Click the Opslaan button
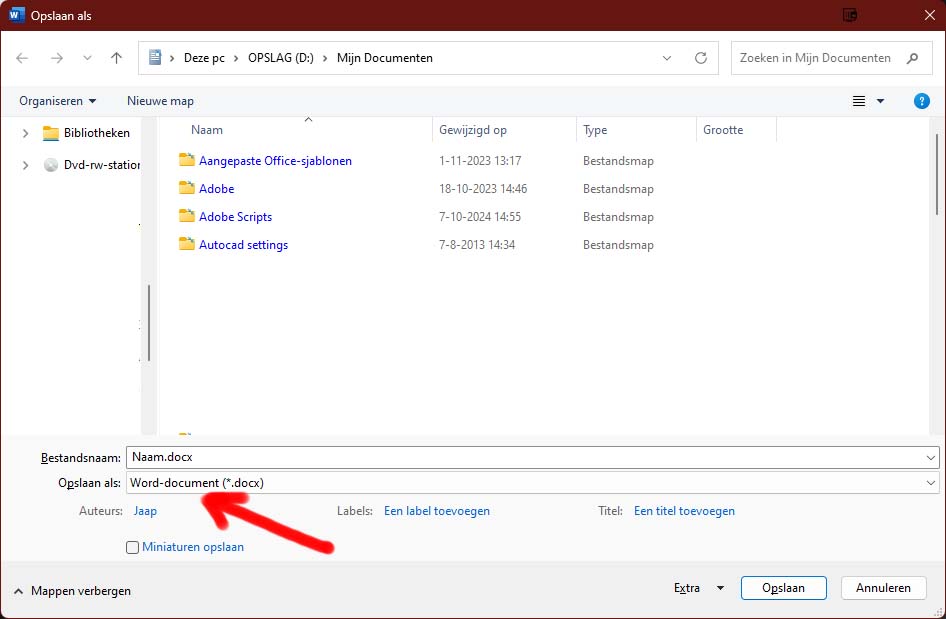 pyautogui.click(x=784, y=588)
